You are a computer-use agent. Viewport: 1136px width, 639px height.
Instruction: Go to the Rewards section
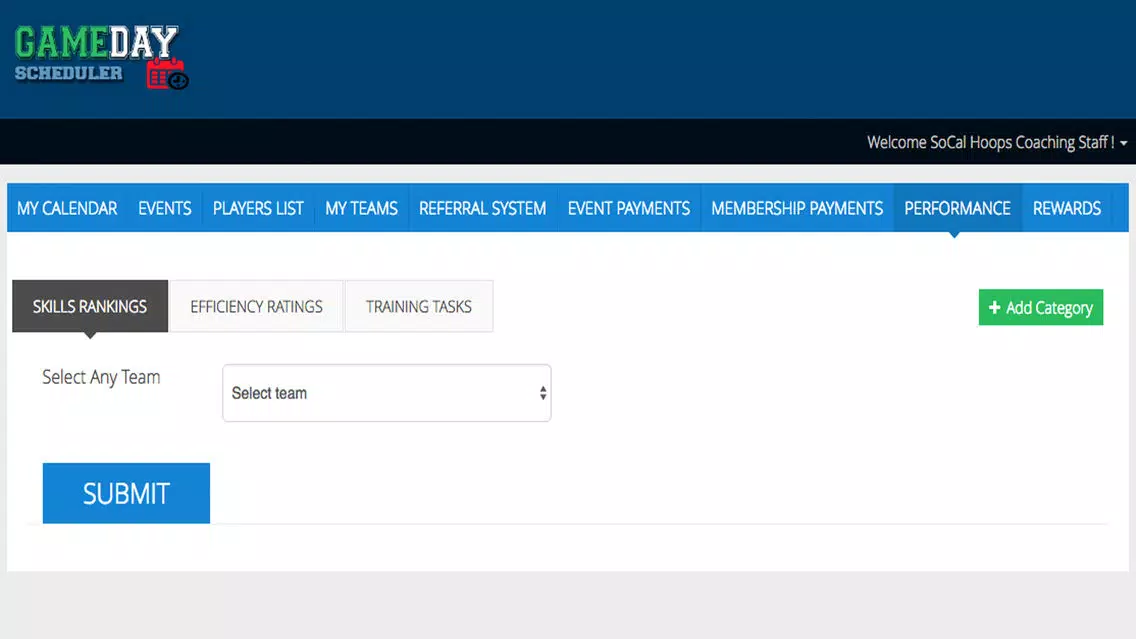coord(1067,209)
